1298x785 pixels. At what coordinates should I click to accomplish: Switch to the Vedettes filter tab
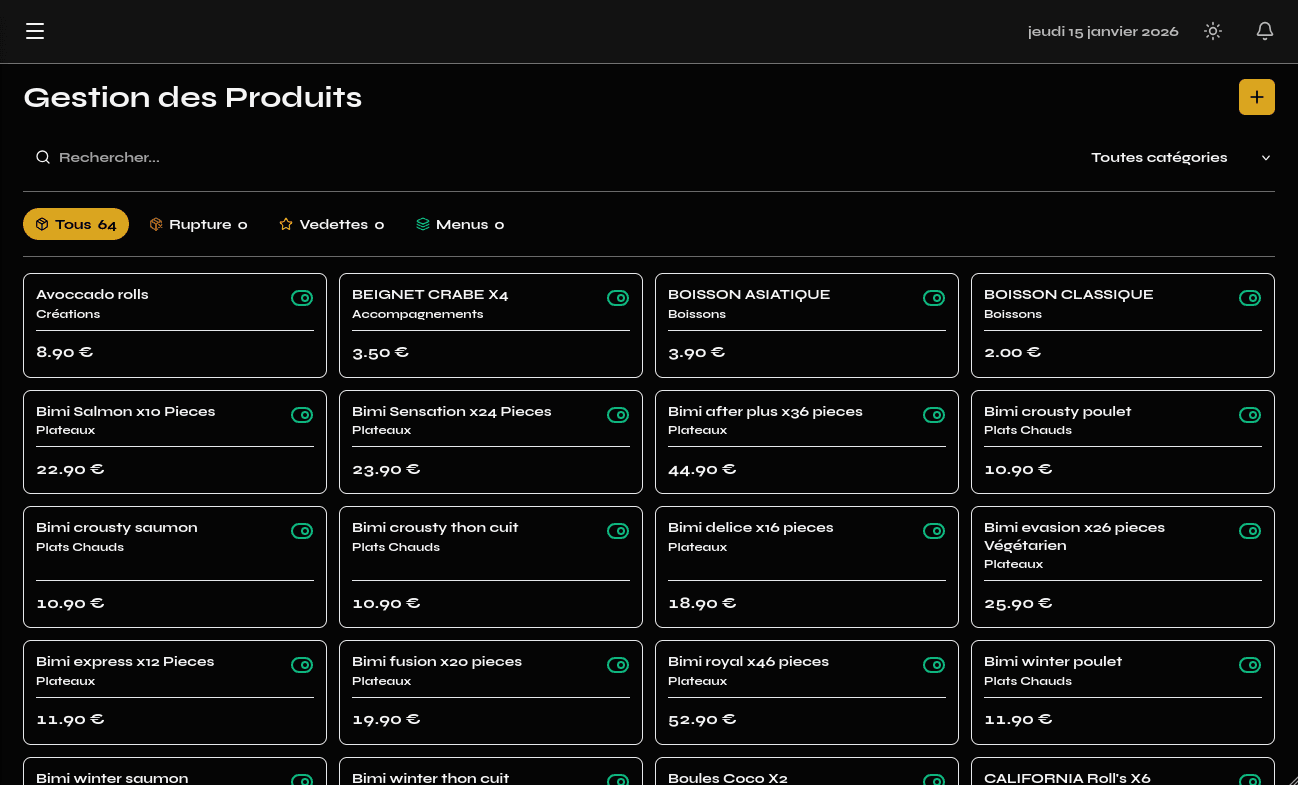[331, 224]
